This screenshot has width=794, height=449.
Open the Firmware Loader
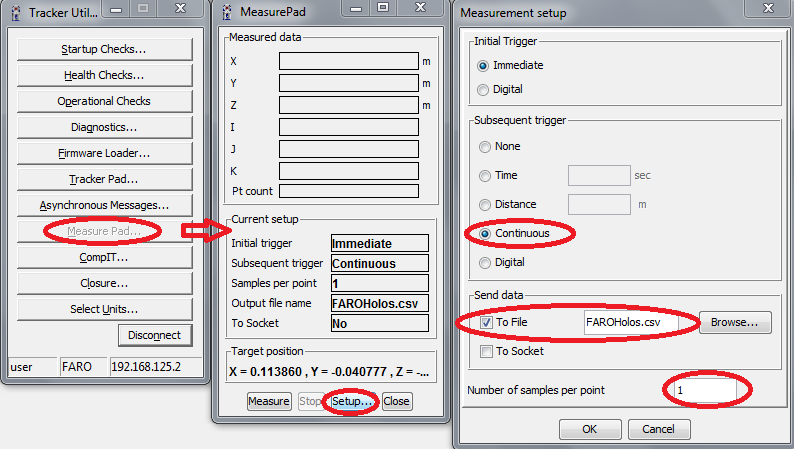[103, 153]
